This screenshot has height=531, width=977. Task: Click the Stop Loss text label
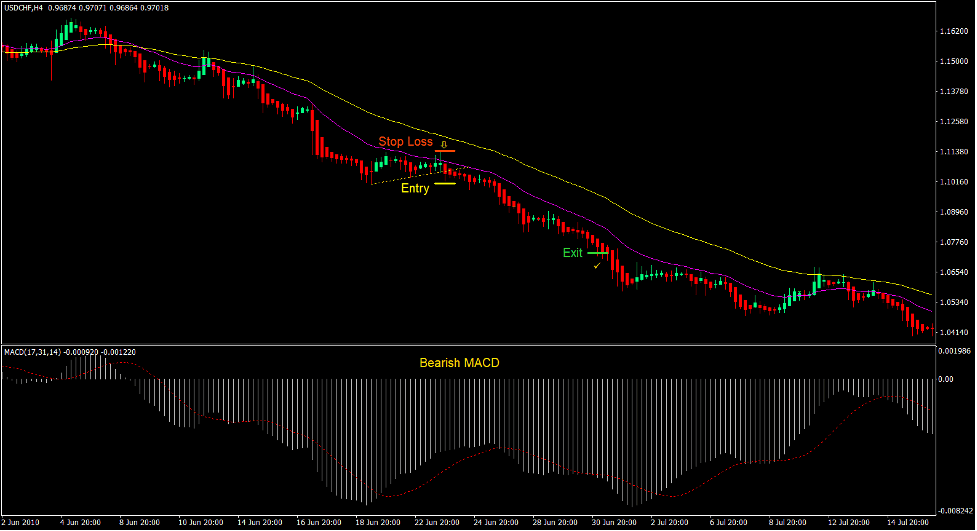[405, 142]
